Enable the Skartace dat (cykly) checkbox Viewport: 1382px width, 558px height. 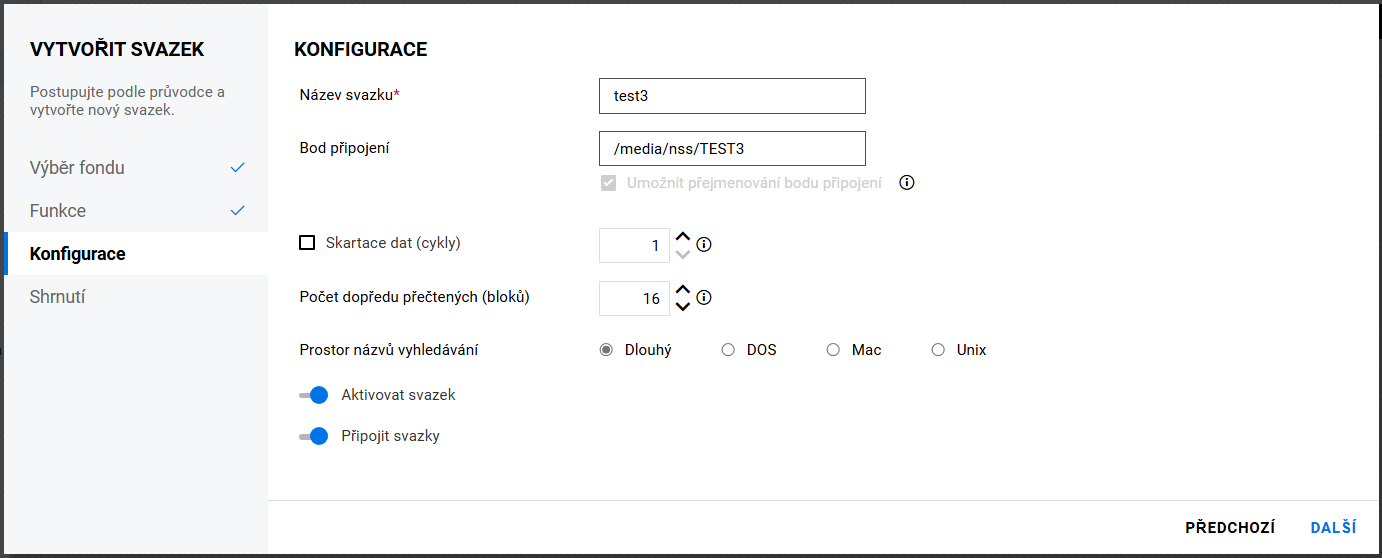[307, 243]
